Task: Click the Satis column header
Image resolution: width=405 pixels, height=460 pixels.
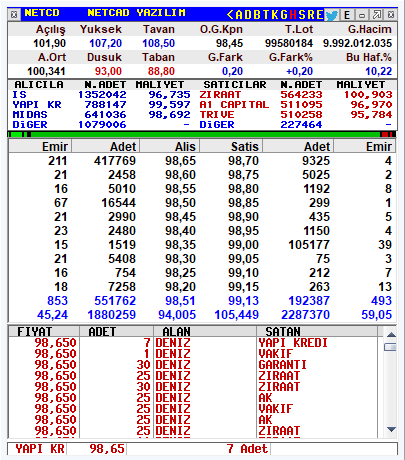Action: pyautogui.click(x=231, y=147)
